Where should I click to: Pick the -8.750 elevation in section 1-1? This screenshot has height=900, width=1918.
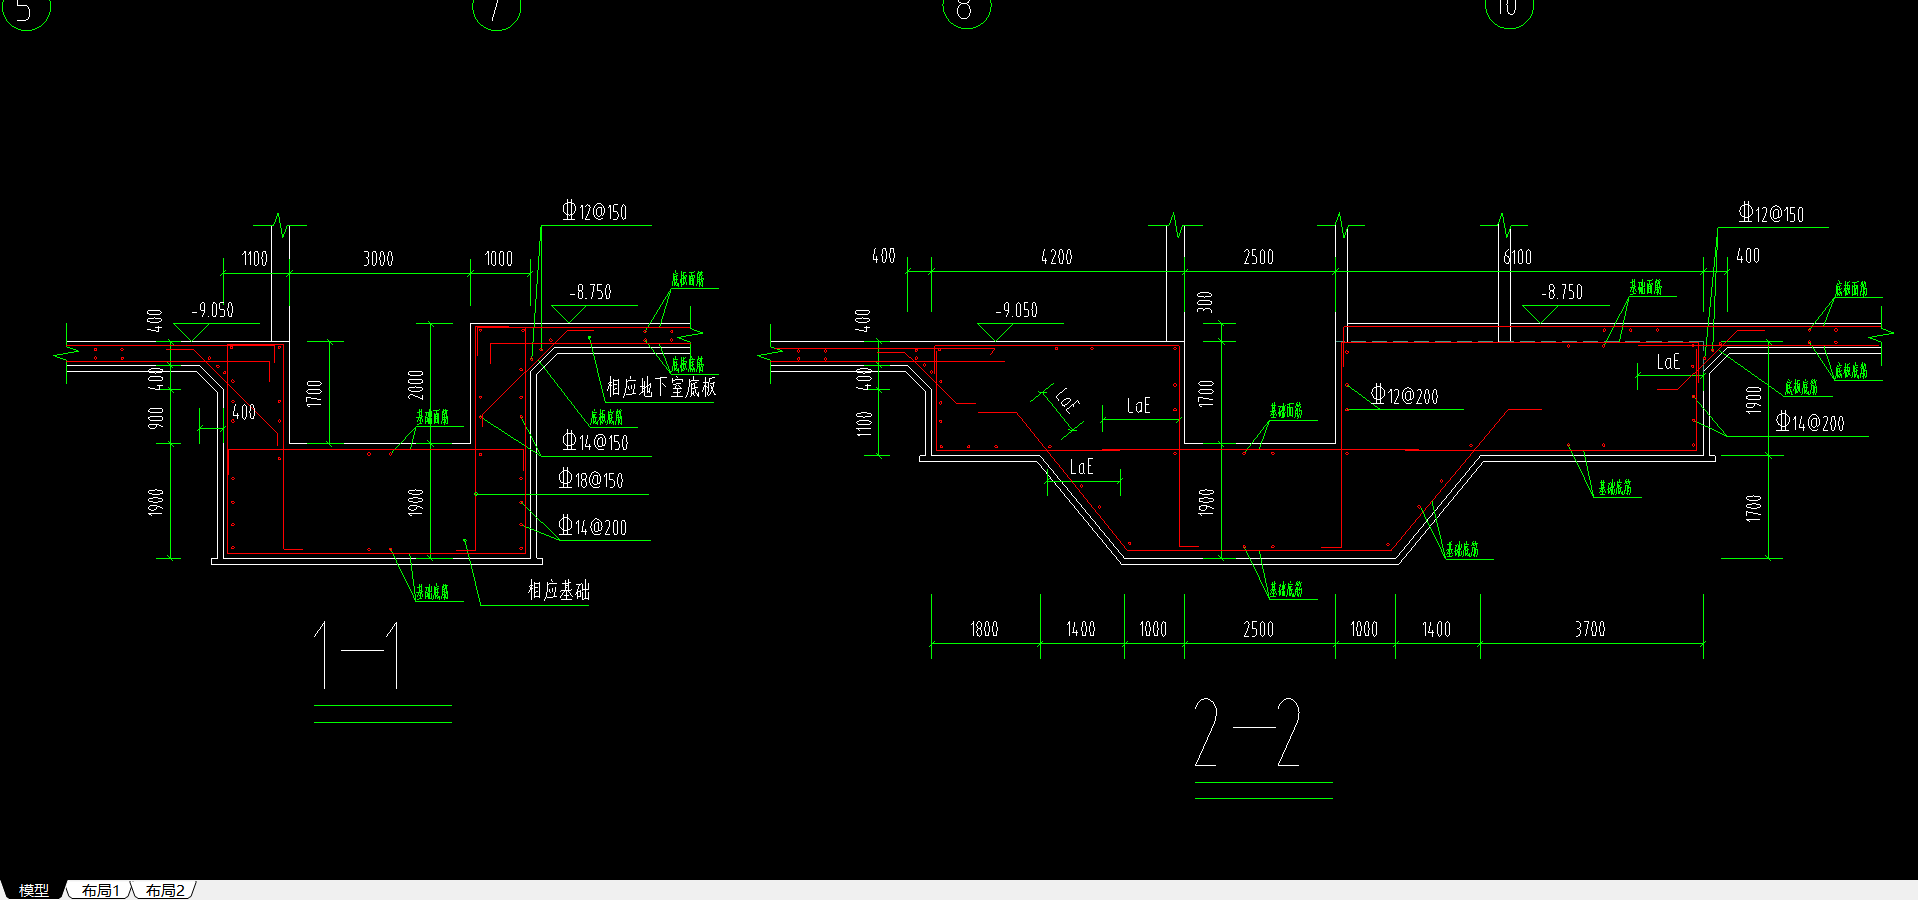(x=590, y=292)
